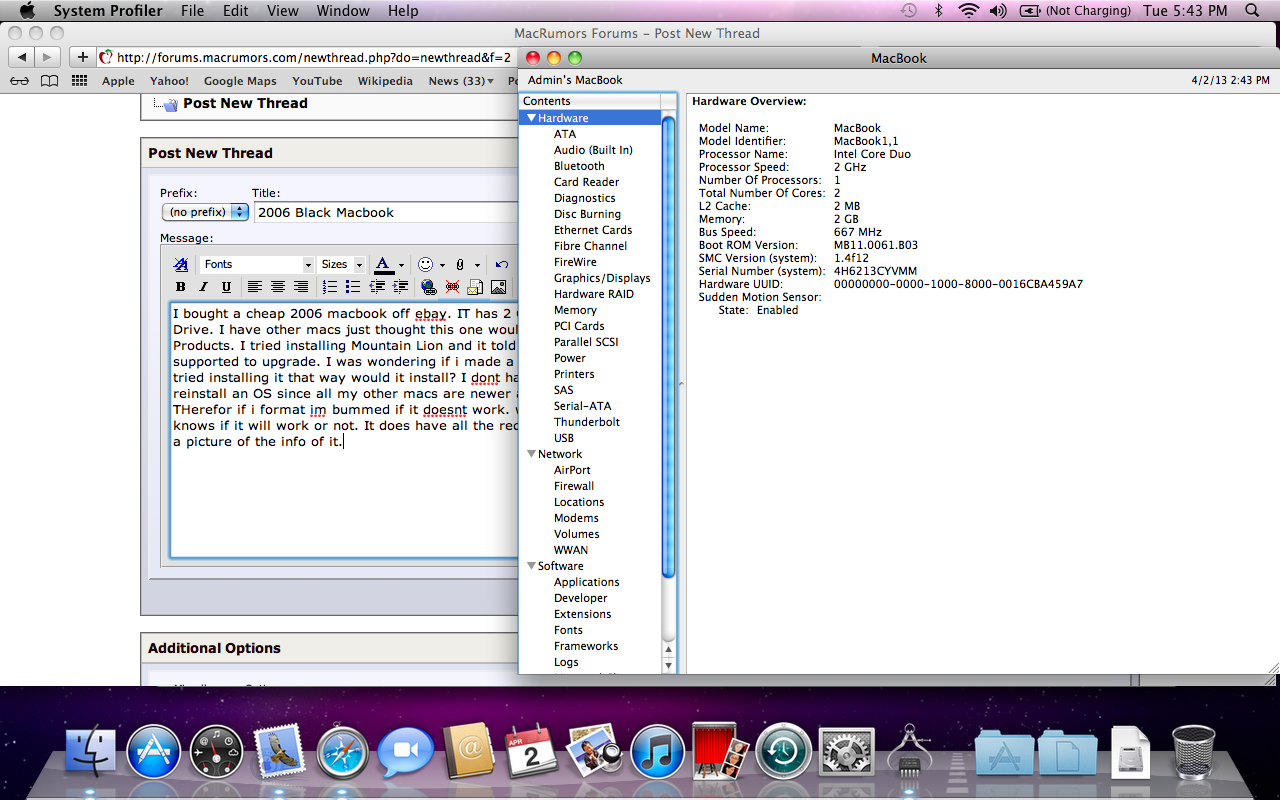Open the text color picker arrow
Viewport: 1280px width, 800px height.
click(401, 265)
